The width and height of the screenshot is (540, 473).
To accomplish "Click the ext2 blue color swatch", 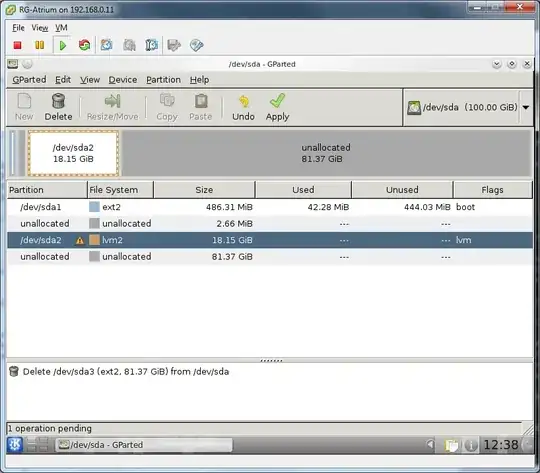I will point(94,207).
